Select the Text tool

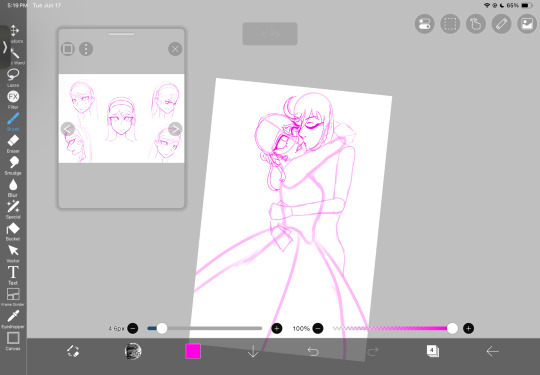pos(13,275)
